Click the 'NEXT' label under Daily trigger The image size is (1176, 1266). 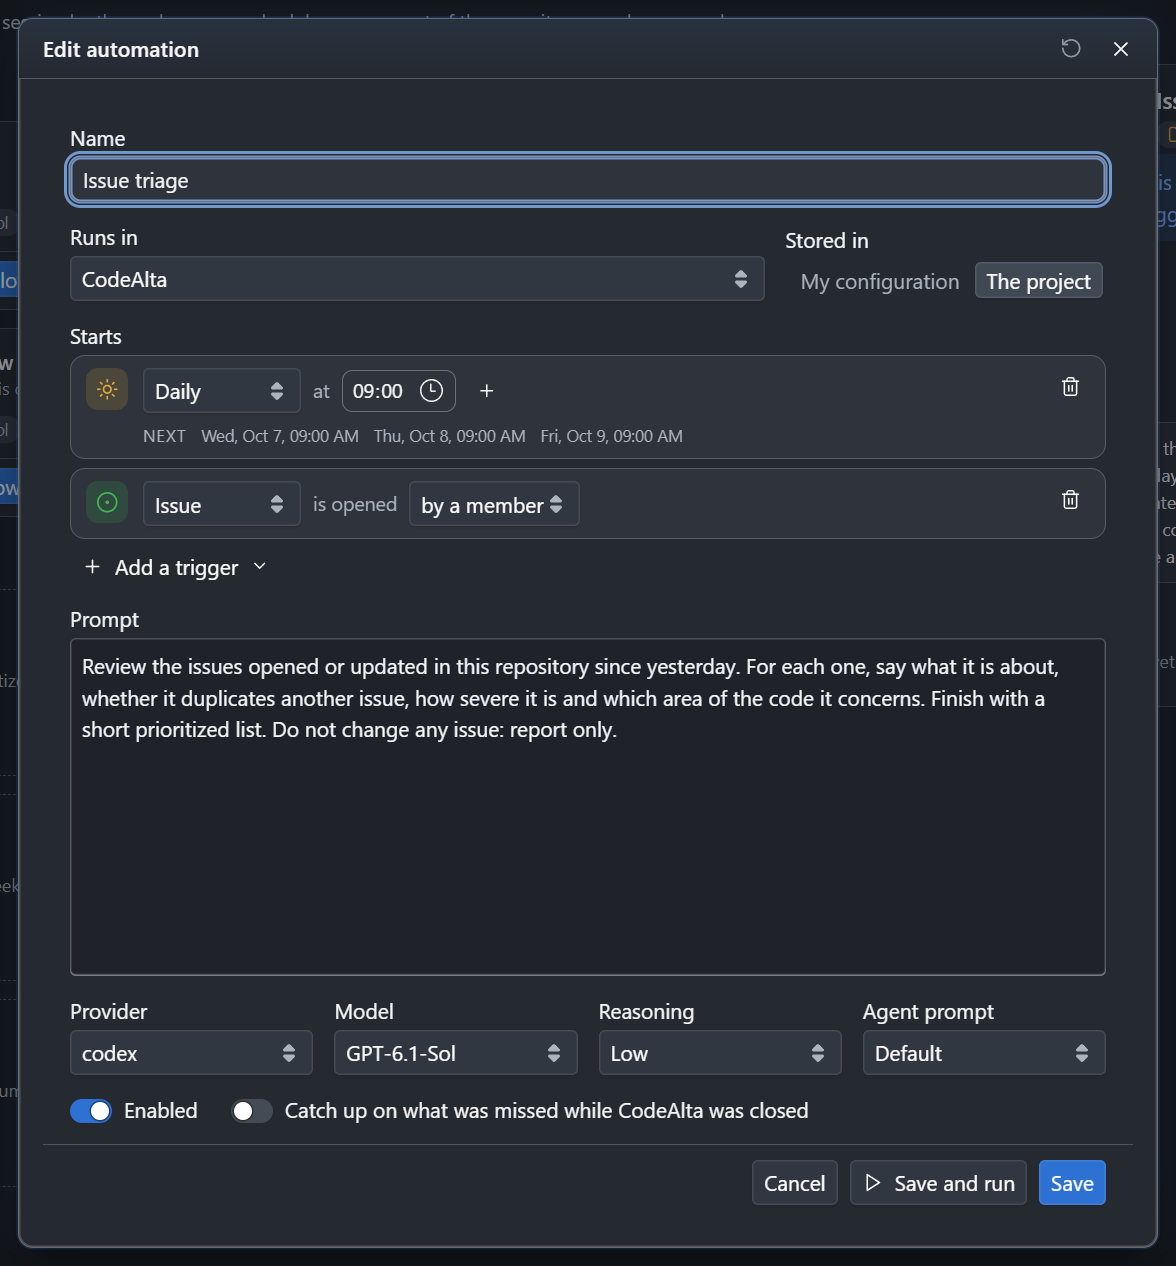click(164, 436)
